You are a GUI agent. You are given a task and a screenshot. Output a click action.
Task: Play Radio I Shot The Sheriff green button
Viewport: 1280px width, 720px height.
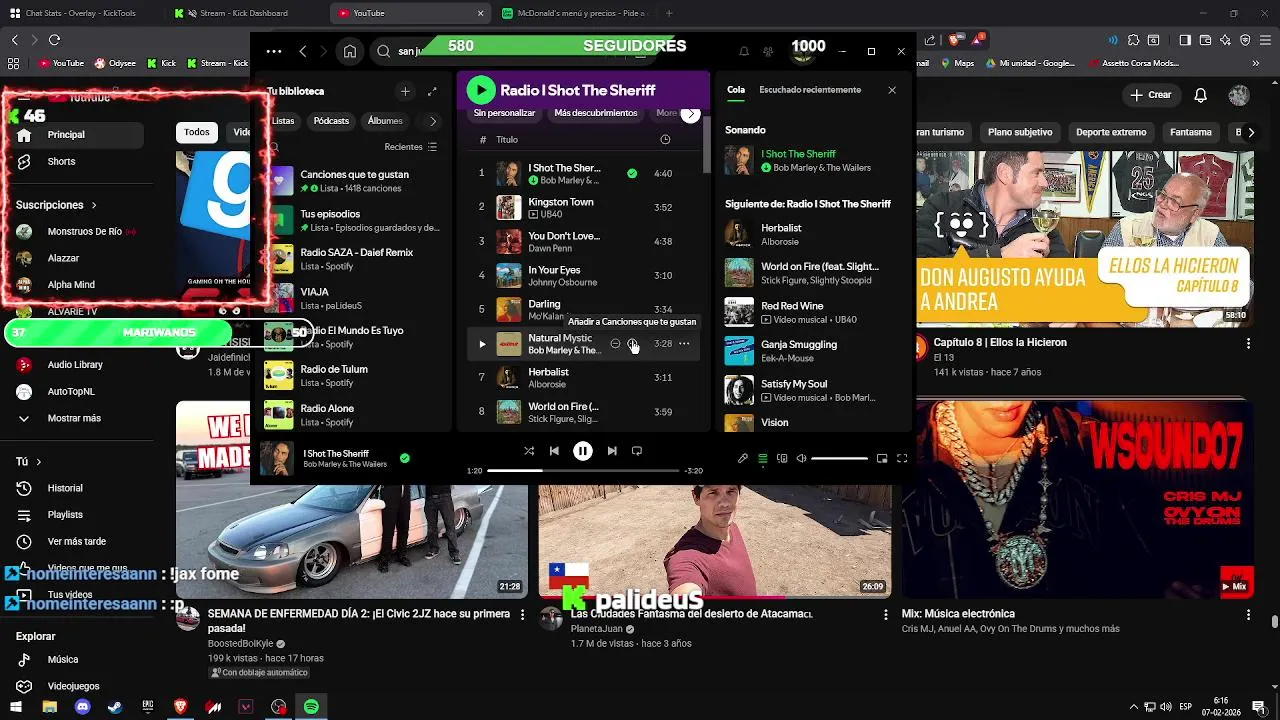481,90
